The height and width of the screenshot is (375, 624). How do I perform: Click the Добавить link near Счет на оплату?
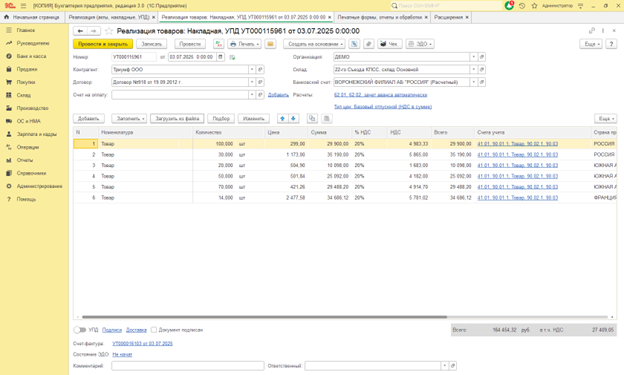(278, 95)
